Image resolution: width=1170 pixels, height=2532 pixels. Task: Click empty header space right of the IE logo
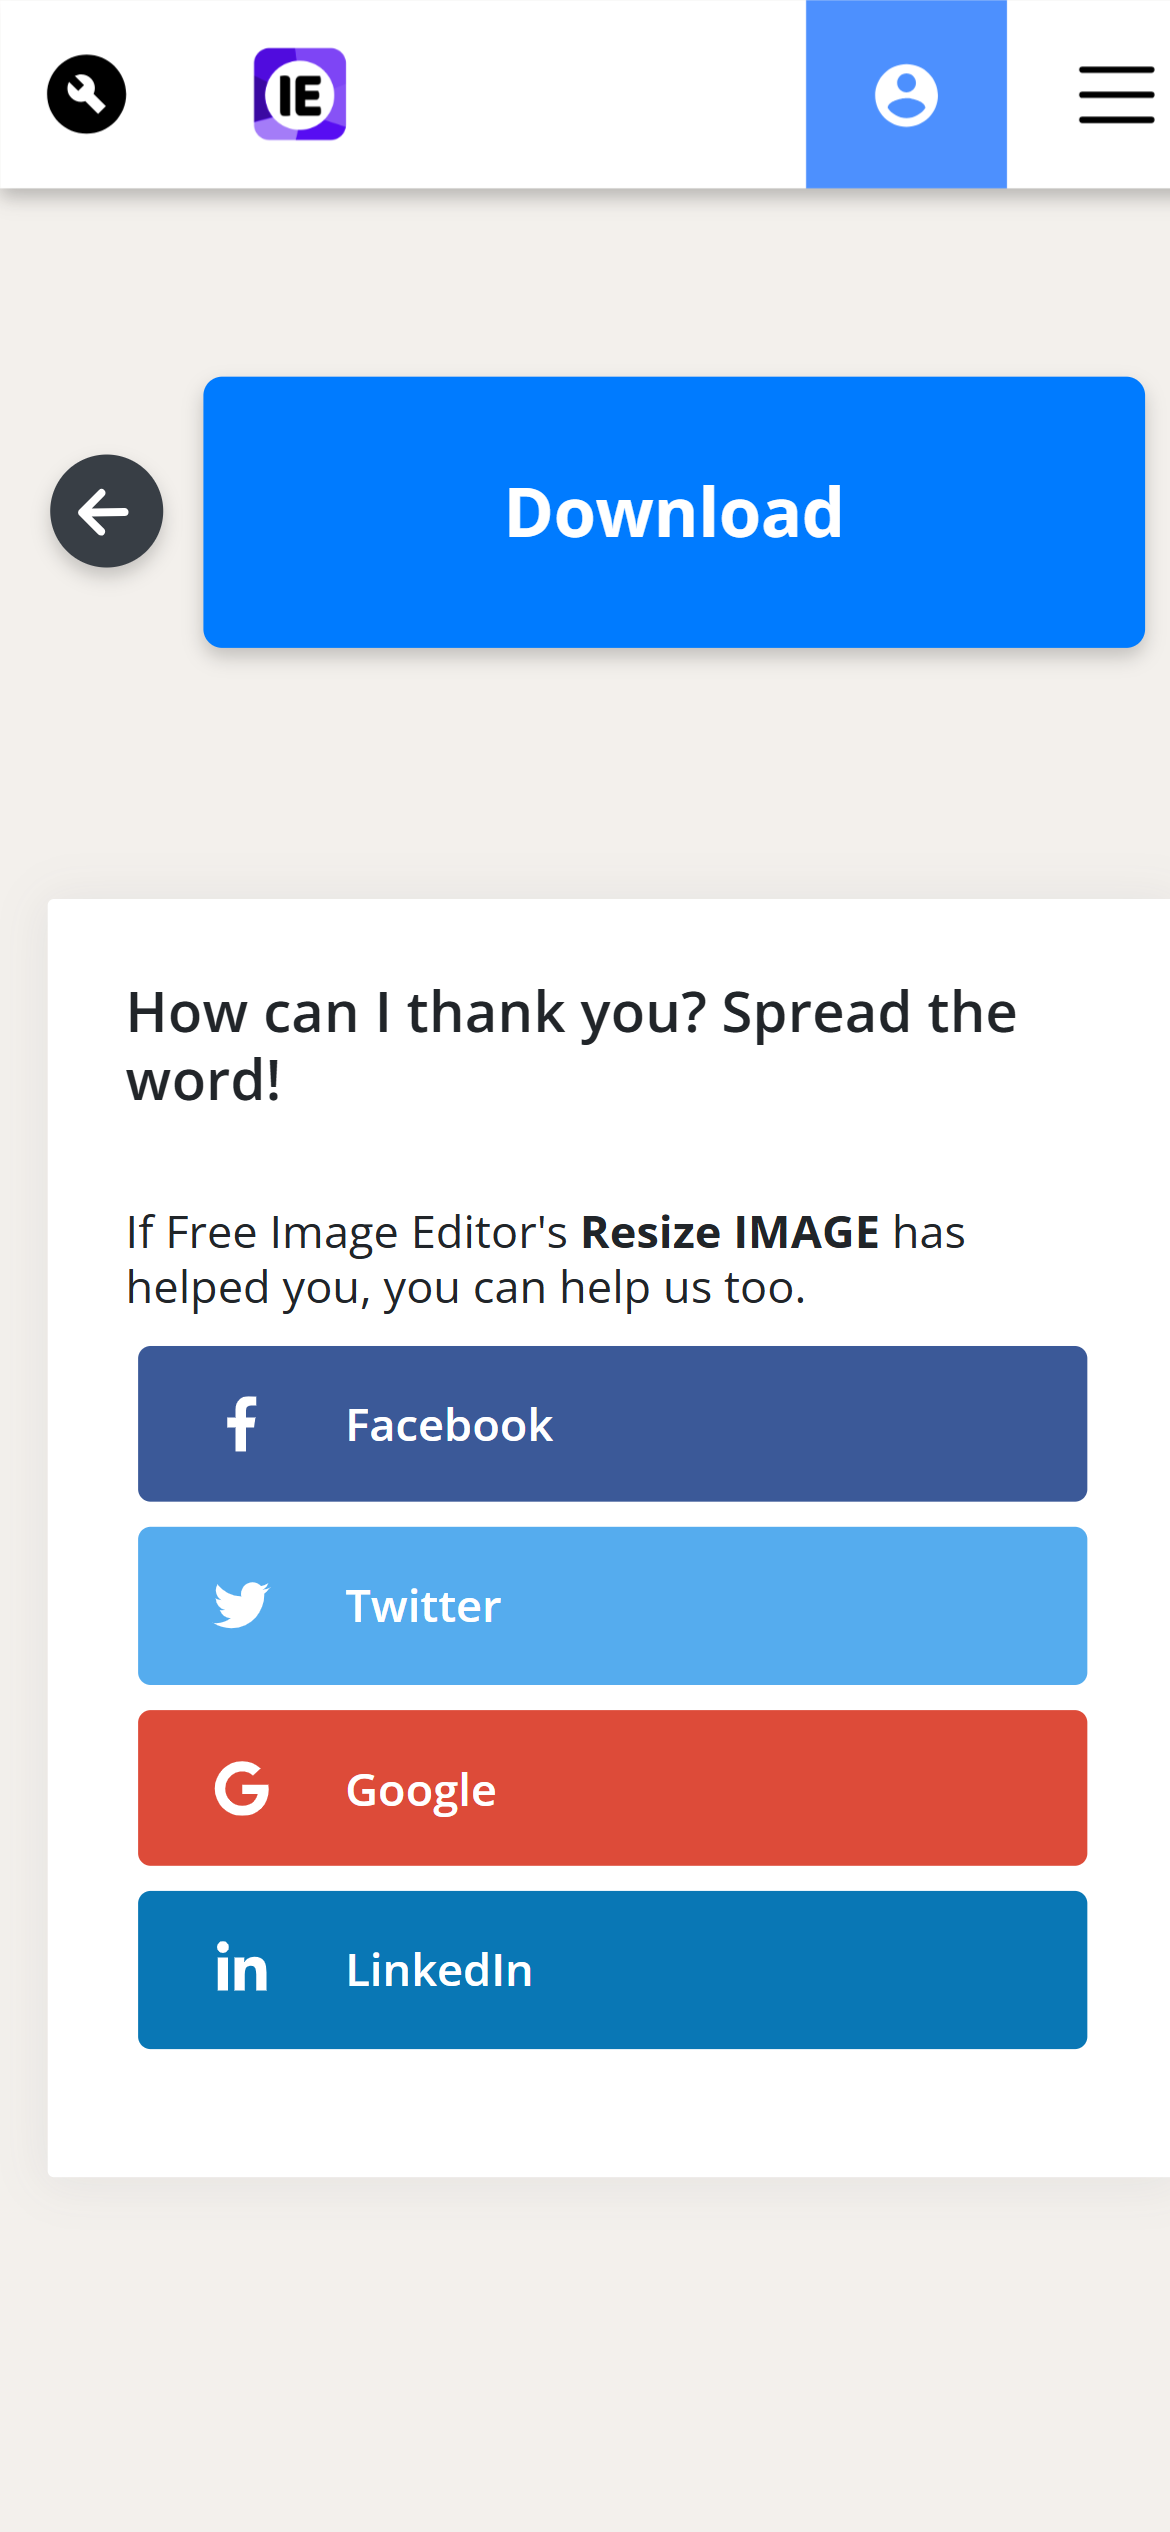coord(570,95)
